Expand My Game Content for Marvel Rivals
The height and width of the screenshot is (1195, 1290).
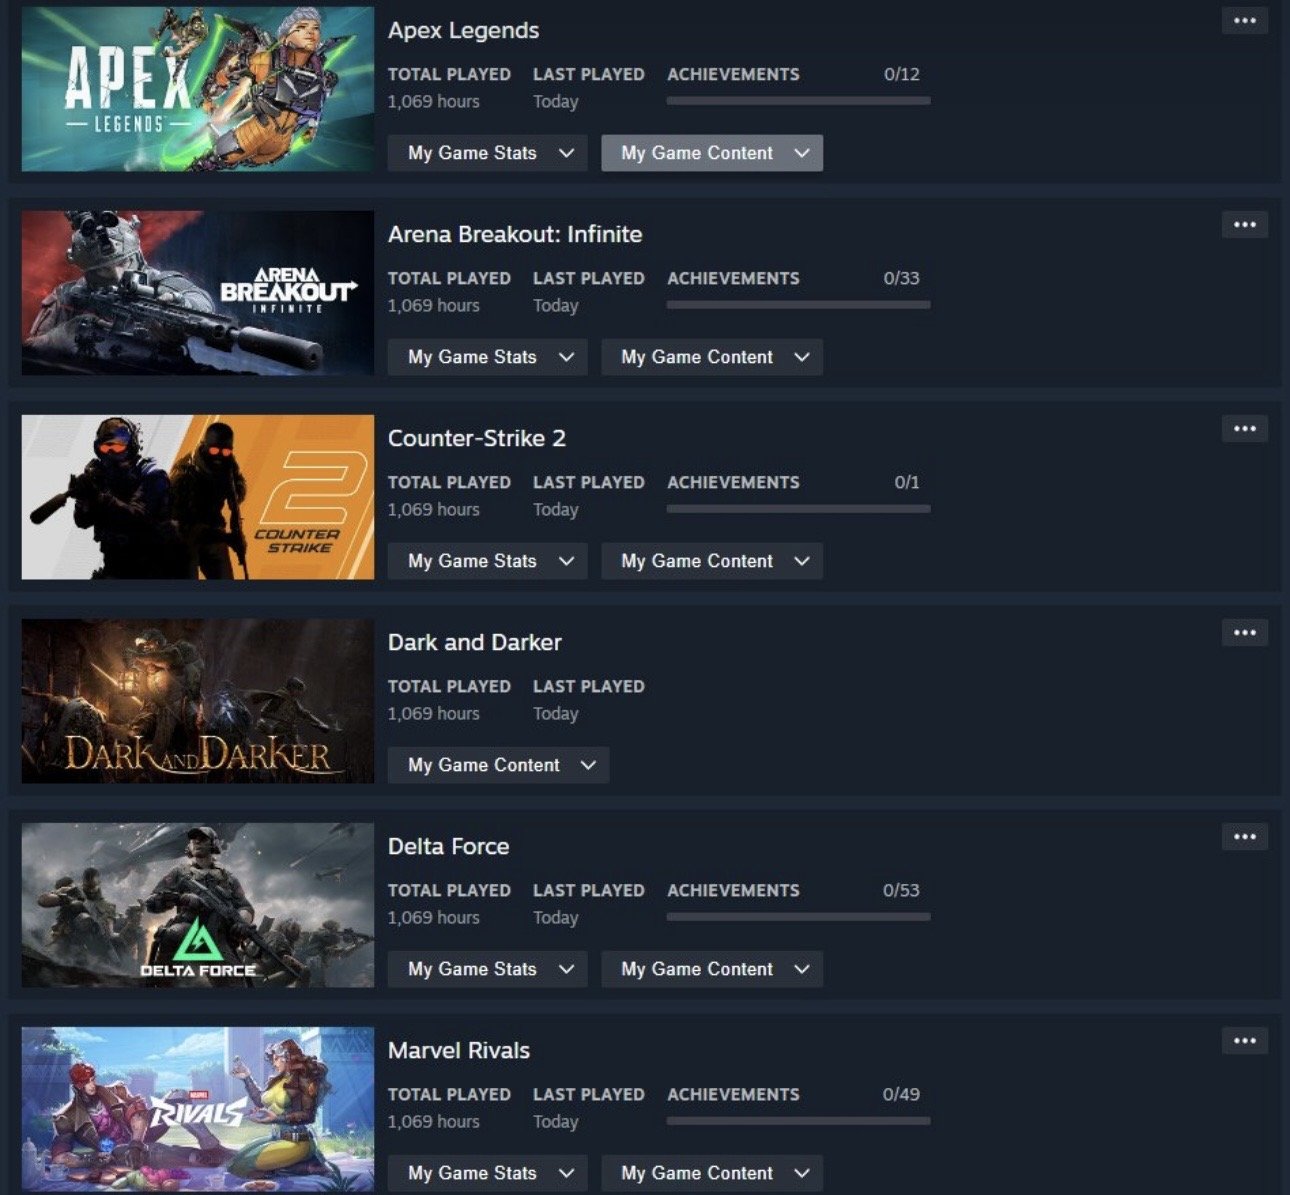point(712,1173)
